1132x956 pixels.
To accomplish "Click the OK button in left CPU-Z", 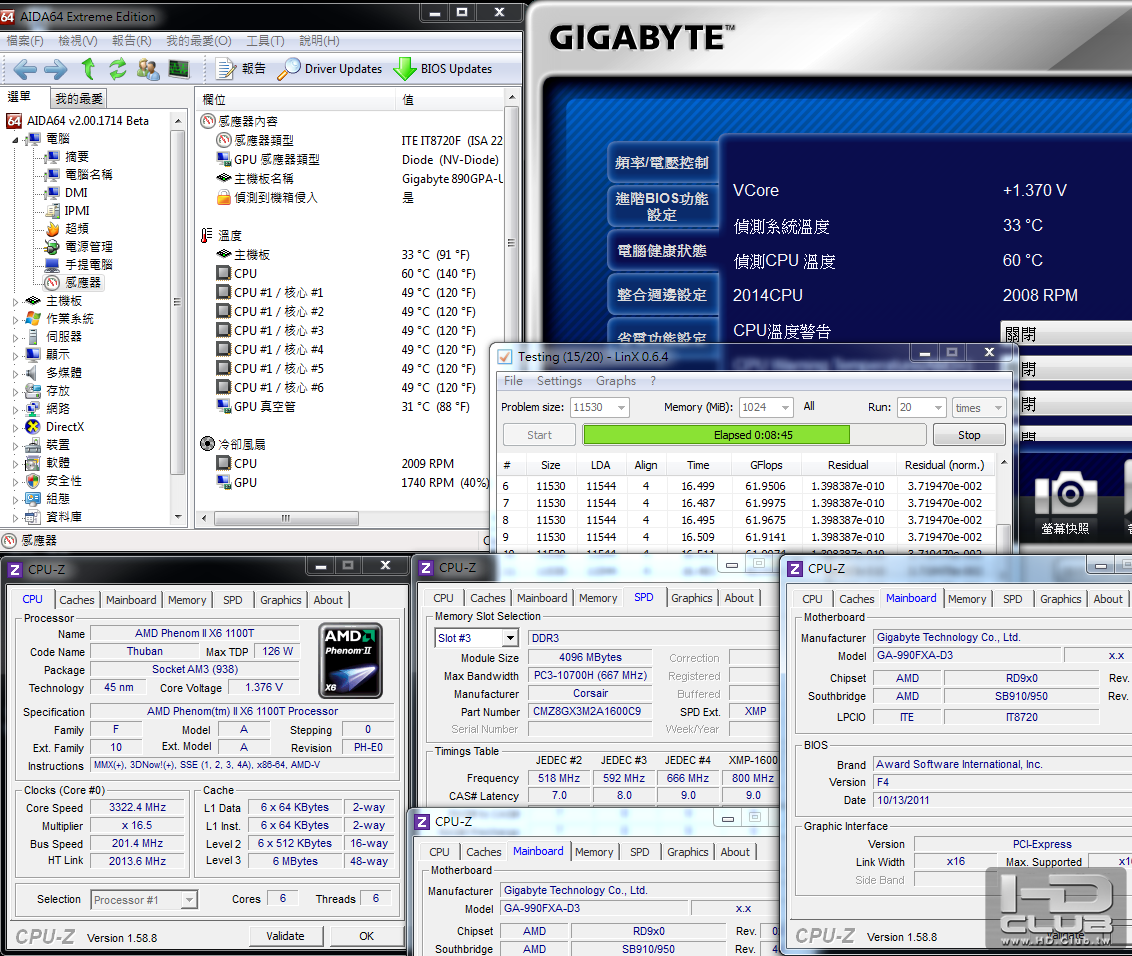I will [x=367, y=936].
